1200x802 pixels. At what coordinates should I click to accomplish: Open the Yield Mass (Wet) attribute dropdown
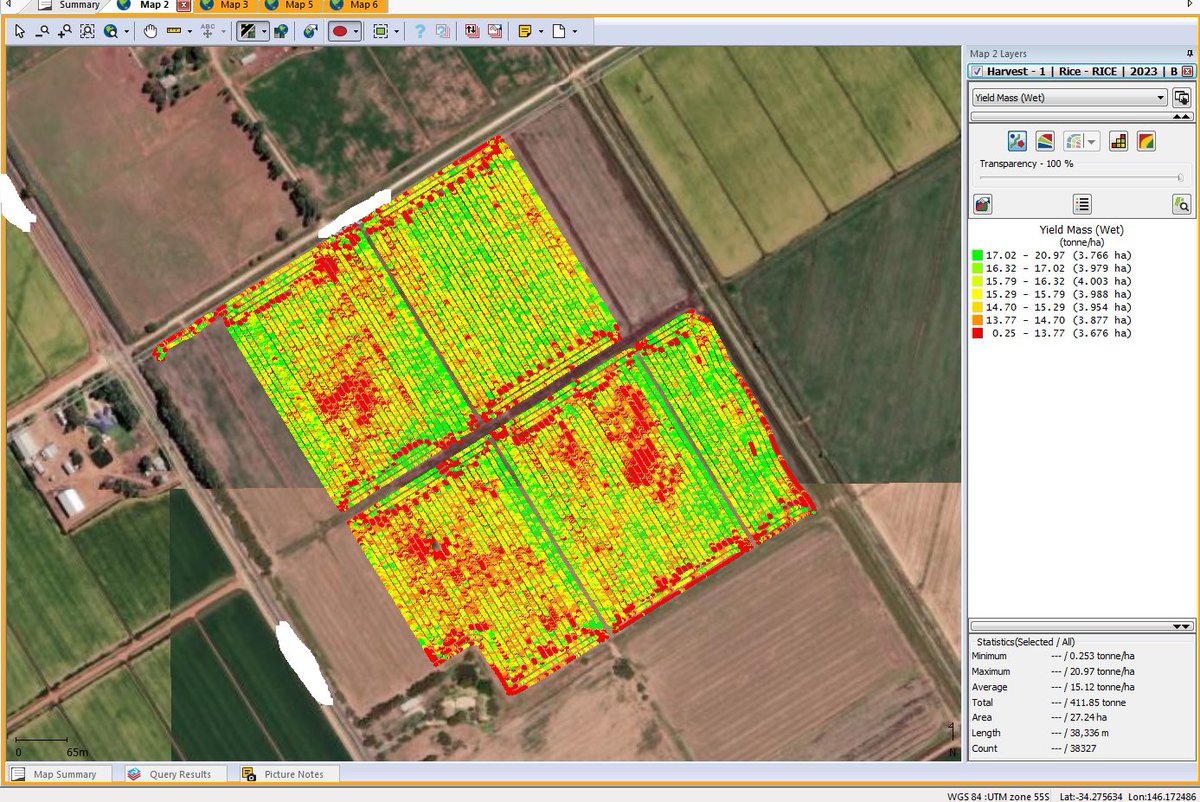click(1070, 97)
